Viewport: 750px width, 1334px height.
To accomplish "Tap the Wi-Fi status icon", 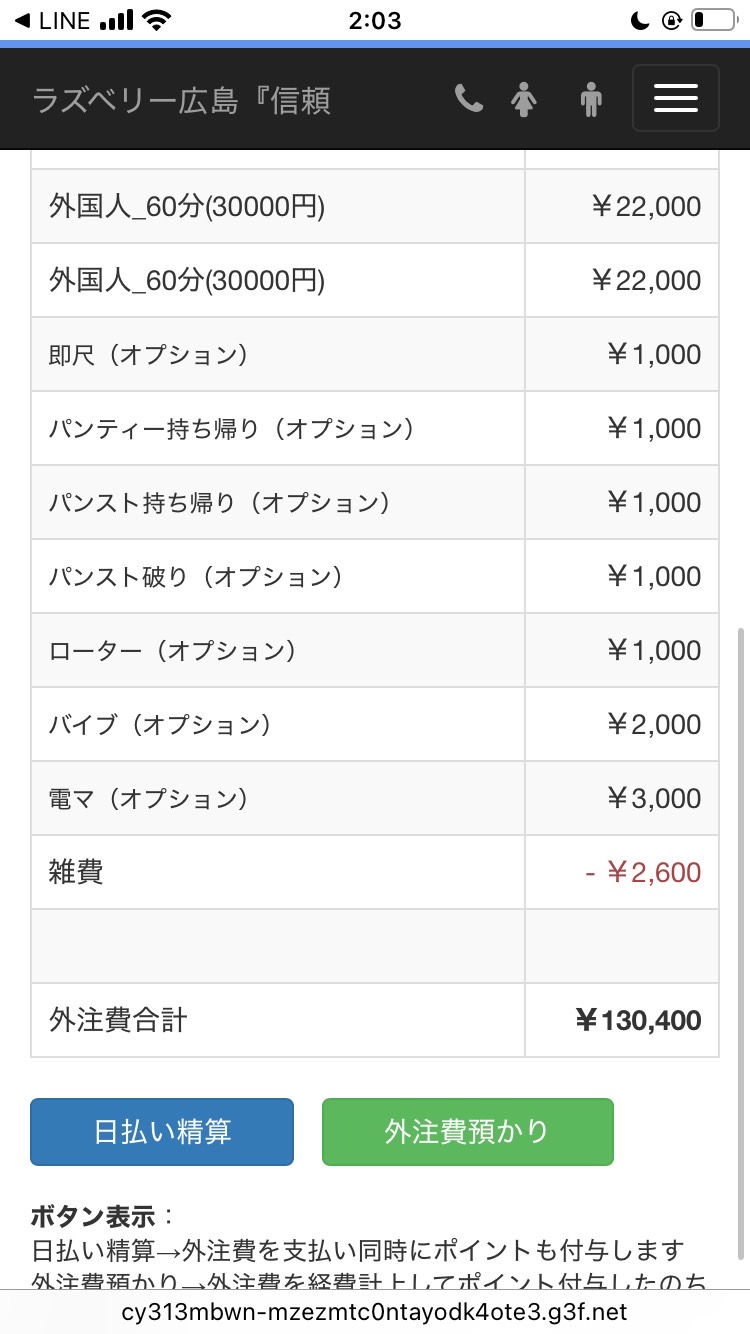I will [156, 20].
